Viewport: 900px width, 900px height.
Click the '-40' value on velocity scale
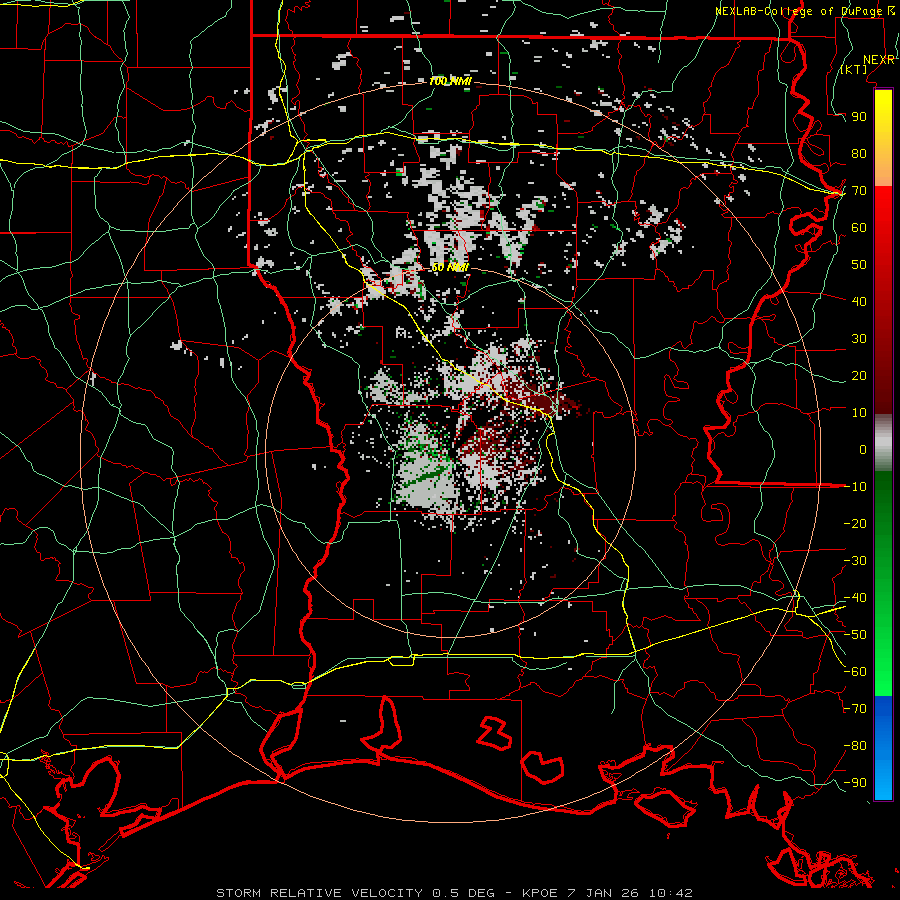[x=855, y=598]
